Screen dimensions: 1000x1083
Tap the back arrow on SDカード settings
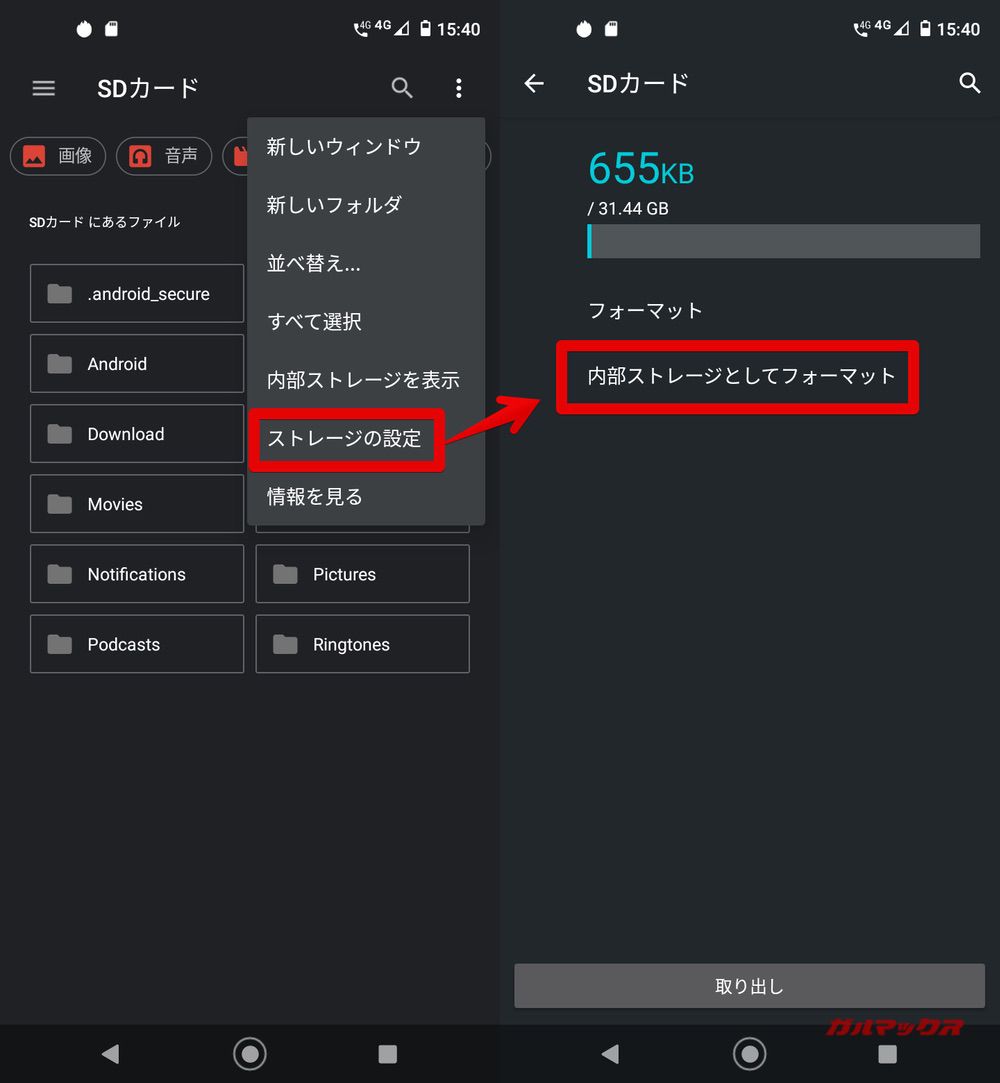coord(534,84)
